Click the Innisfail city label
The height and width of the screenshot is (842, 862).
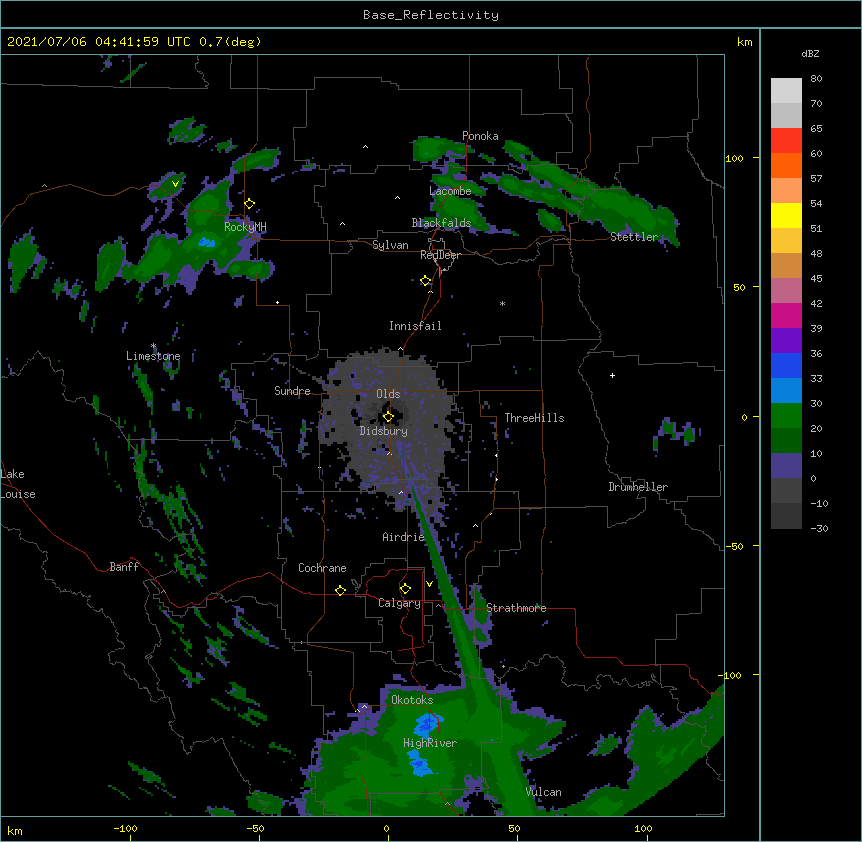[415, 326]
